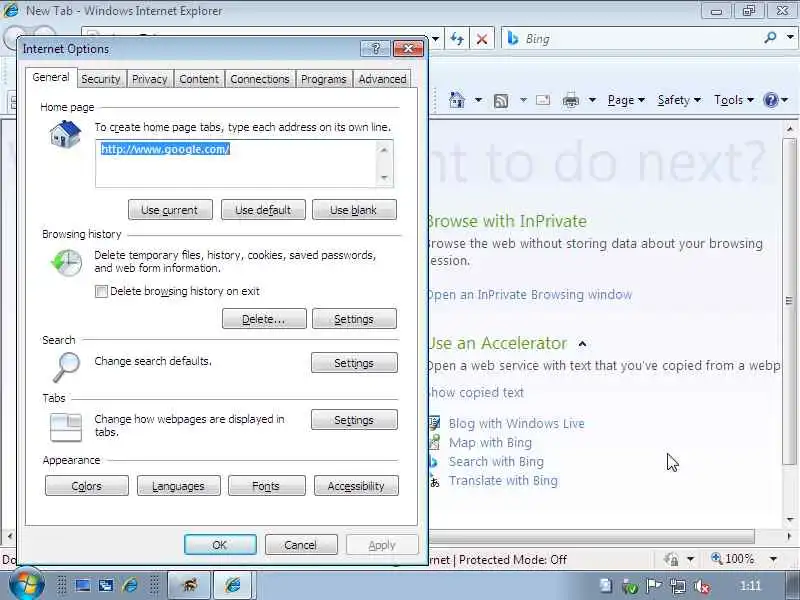Open the Feeds dropdown arrow

click(x=523, y=100)
